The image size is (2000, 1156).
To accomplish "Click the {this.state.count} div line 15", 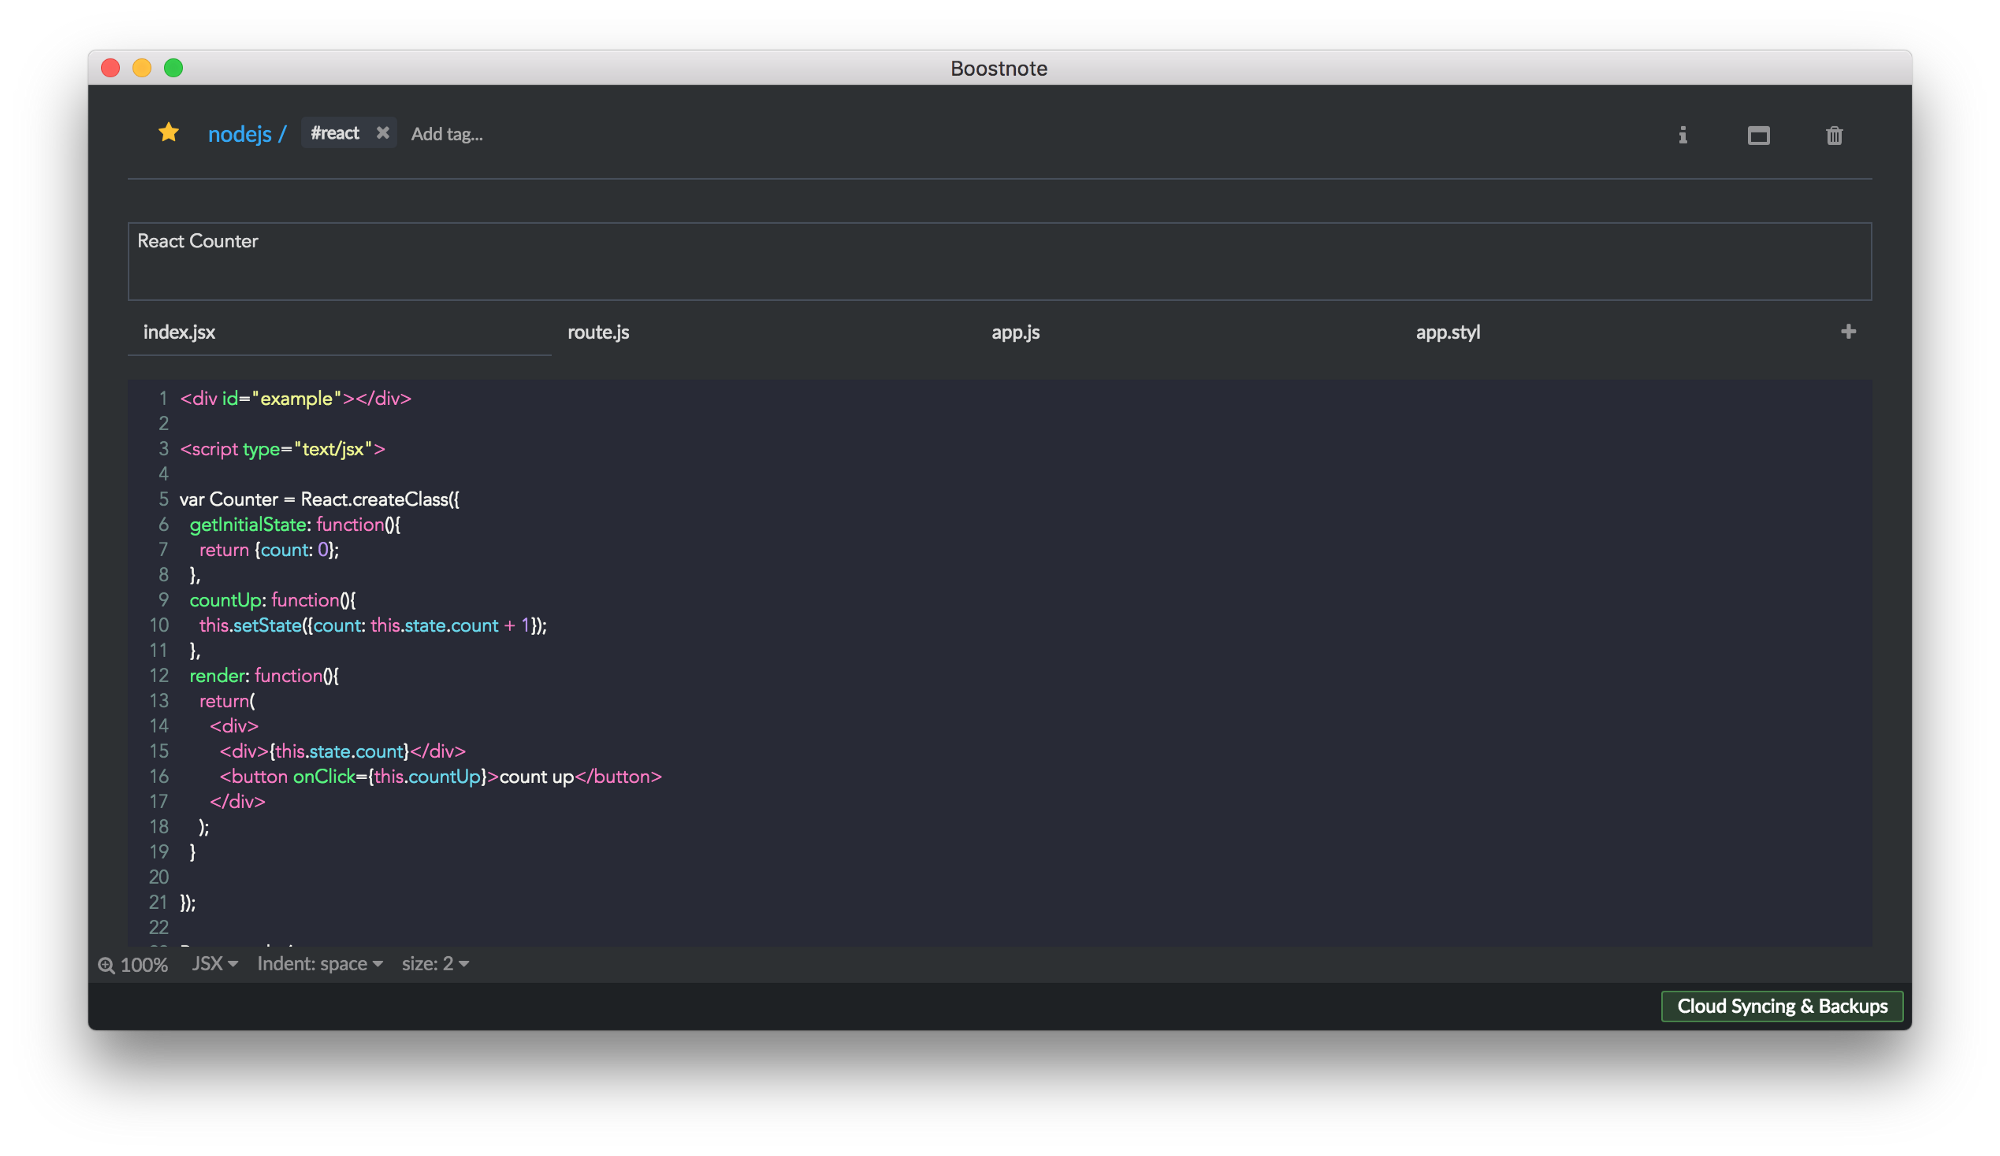I will coord(343,751).
